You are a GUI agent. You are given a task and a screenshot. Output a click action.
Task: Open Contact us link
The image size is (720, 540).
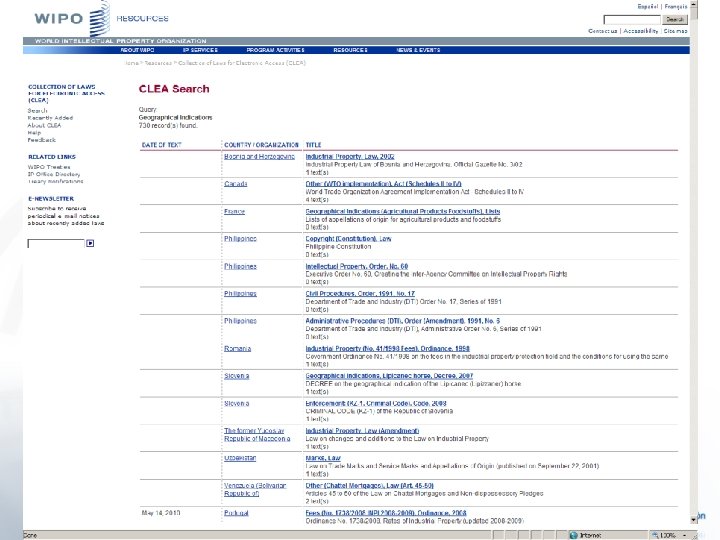click(x=602, y=31)
